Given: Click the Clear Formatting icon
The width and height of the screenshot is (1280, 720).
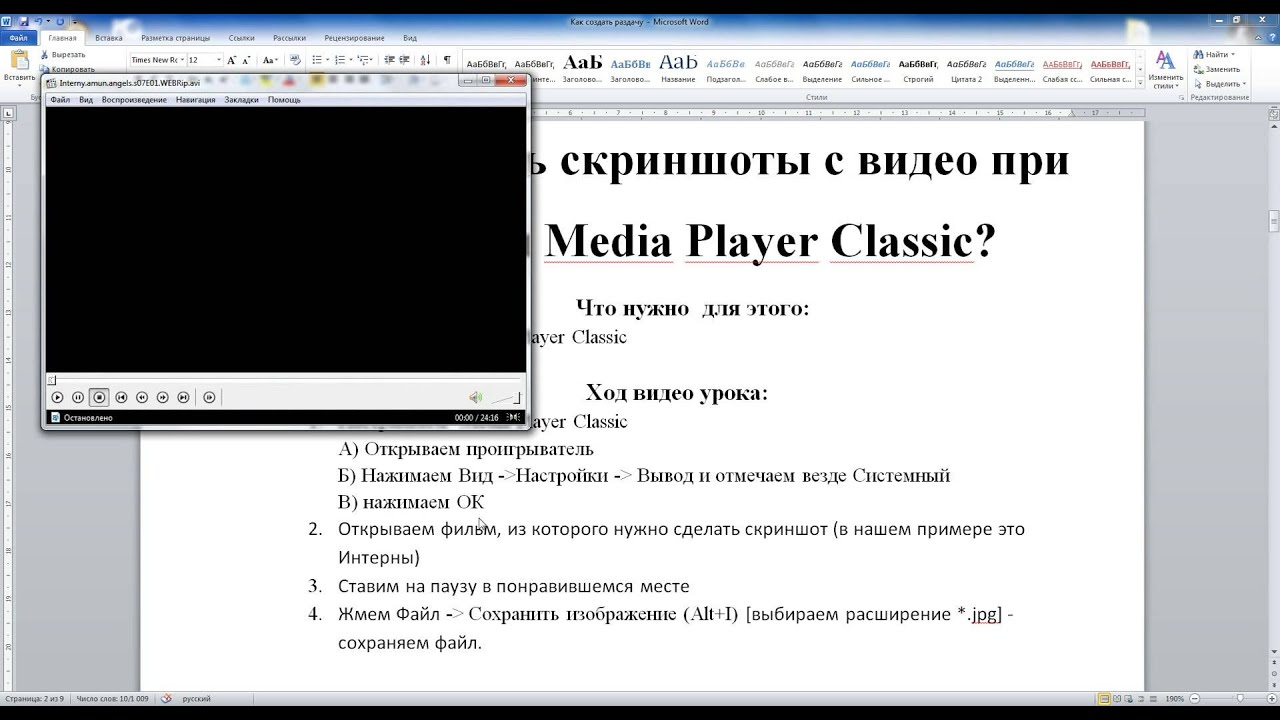Looking at the screenshot, I should (294, 60).
